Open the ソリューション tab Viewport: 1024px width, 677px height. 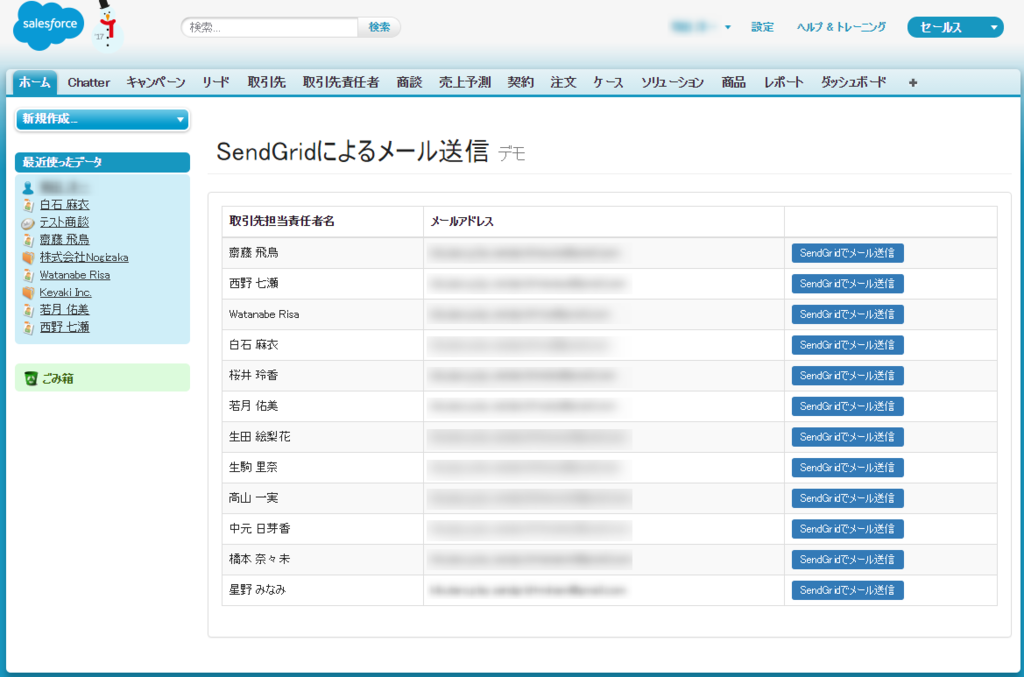pos(672,82)
